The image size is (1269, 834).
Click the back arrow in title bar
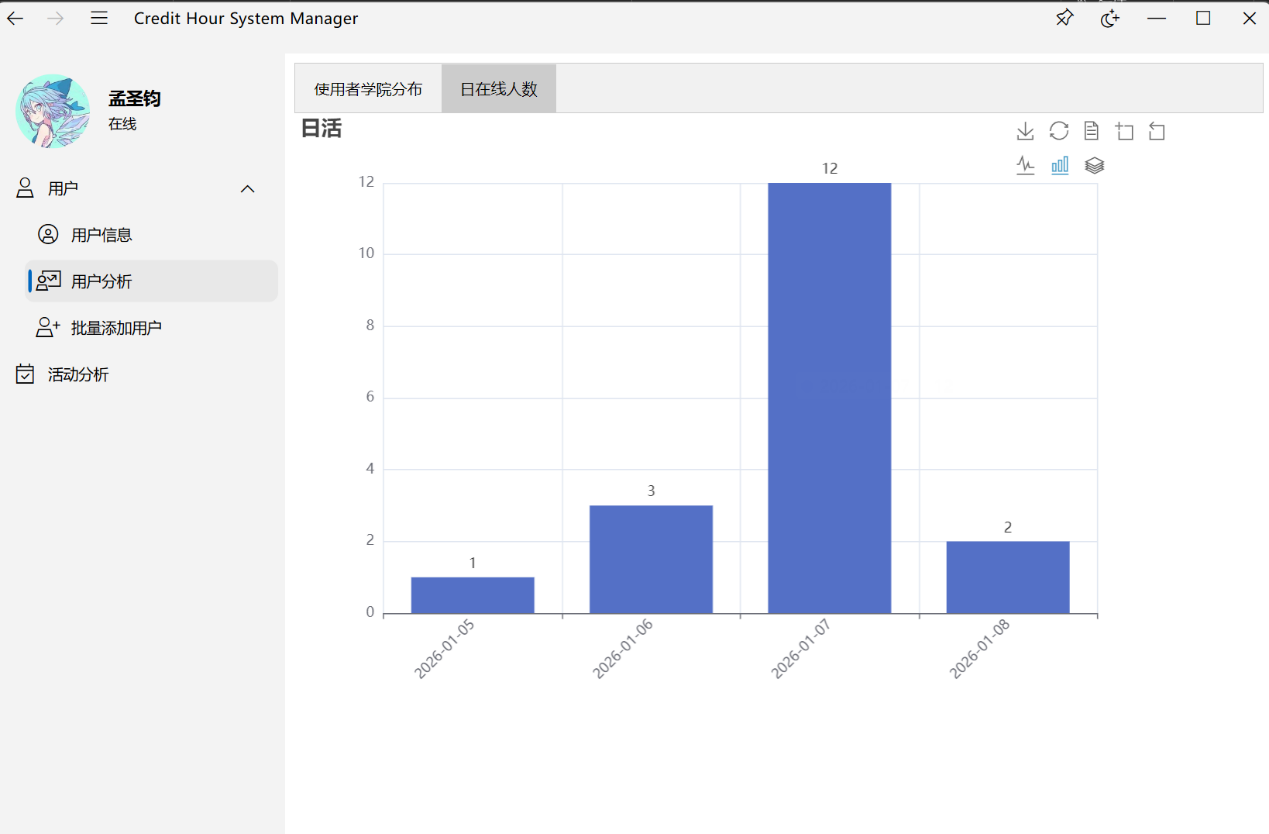point(16,18)
